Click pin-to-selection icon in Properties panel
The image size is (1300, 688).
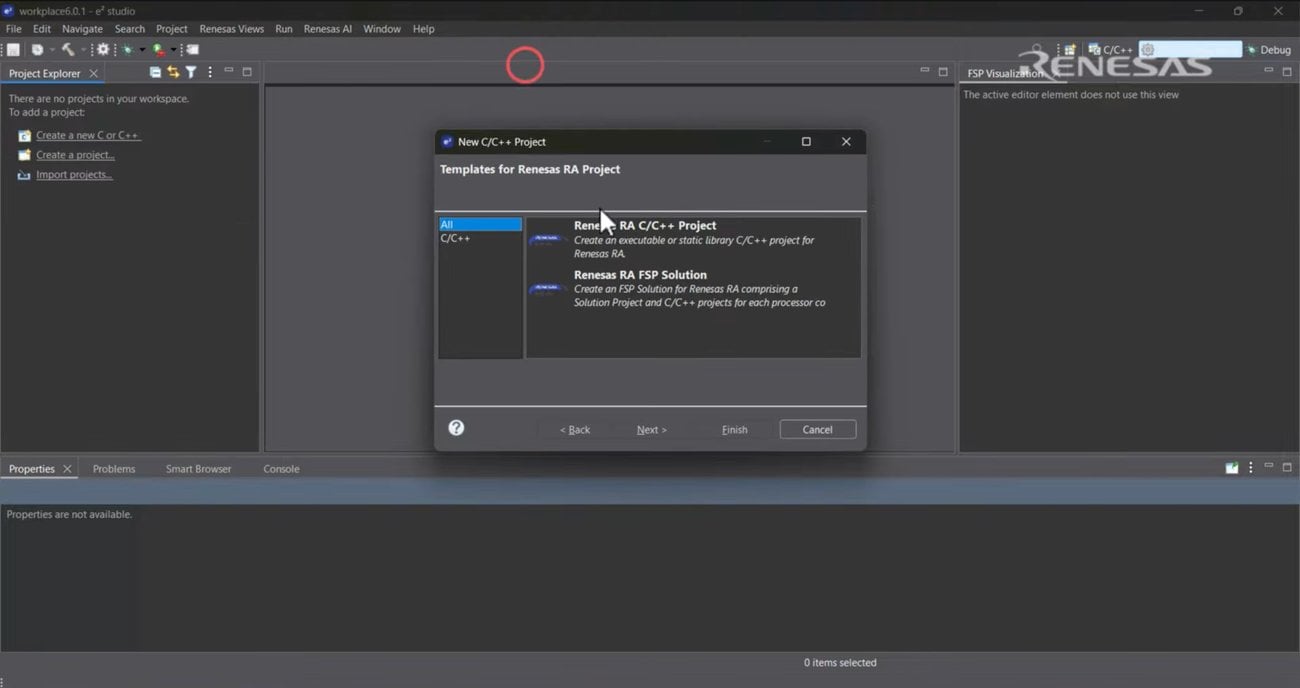(x=1232, y=468)
